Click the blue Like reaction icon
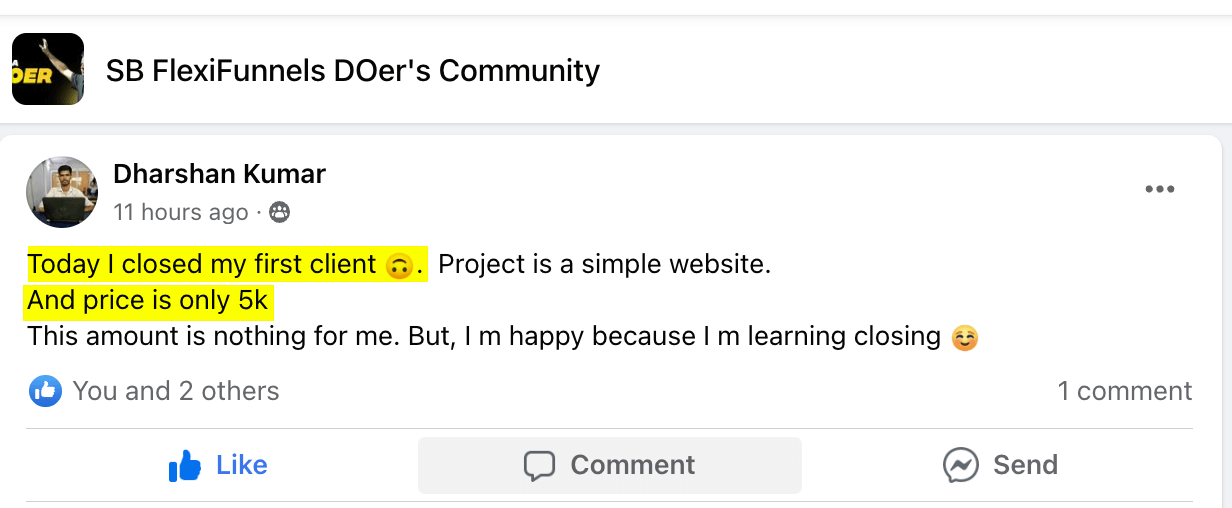 (x=46, y=391)
